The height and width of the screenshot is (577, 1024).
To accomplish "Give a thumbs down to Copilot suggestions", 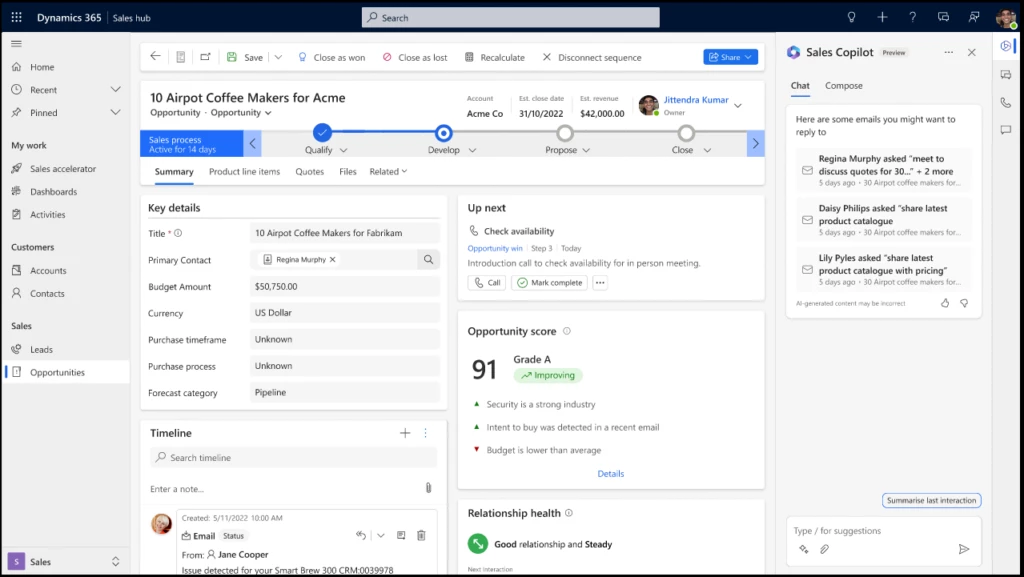I will [964, 303].
